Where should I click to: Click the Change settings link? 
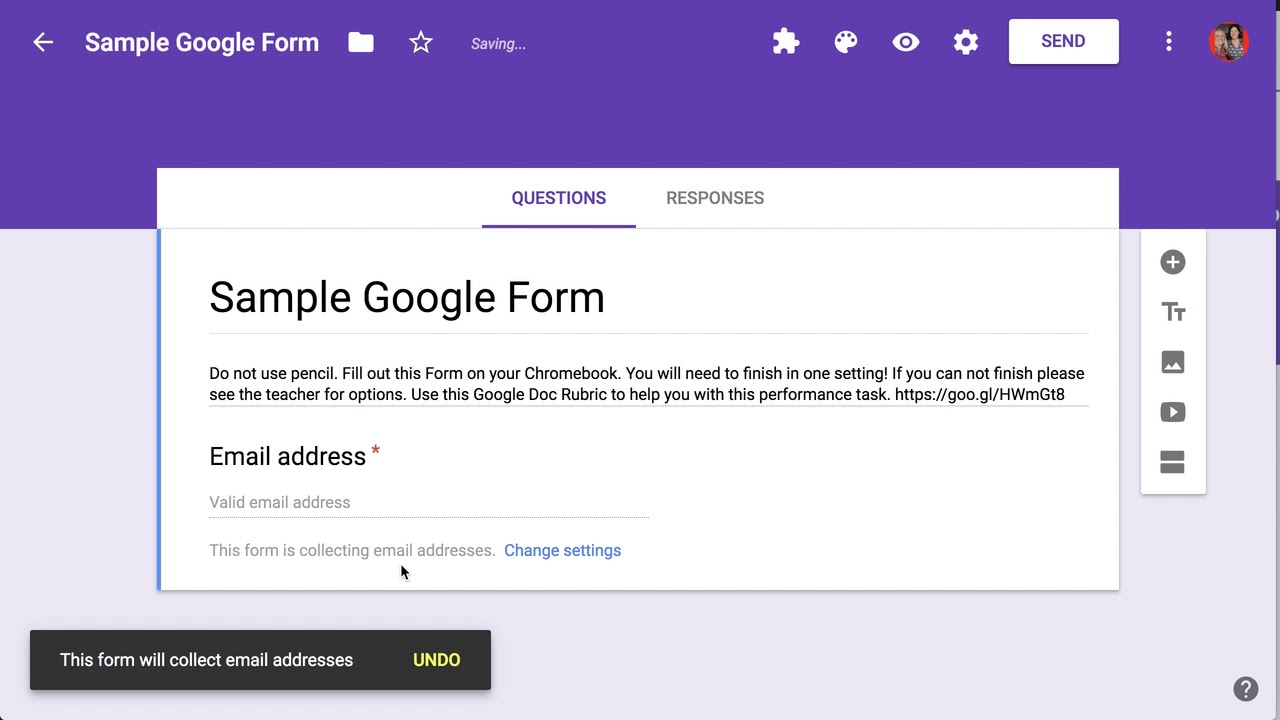pos(562,550)
